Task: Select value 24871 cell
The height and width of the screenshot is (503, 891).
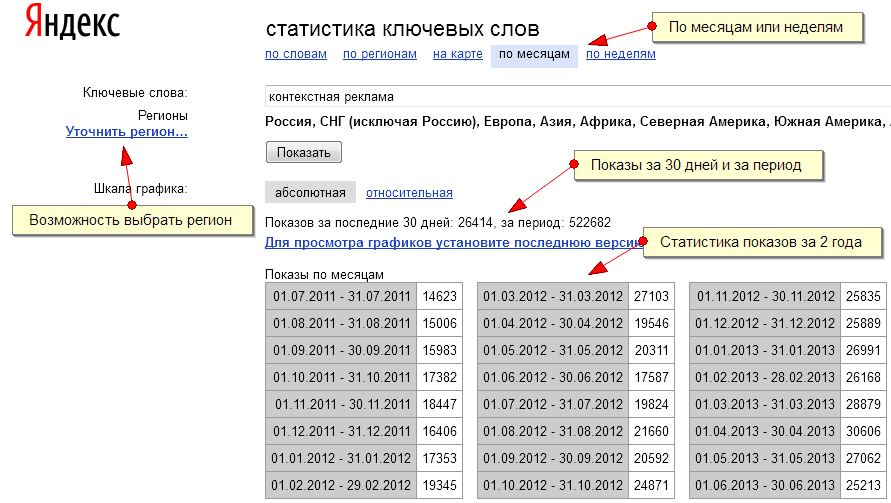Action: (x=652, y=485)
